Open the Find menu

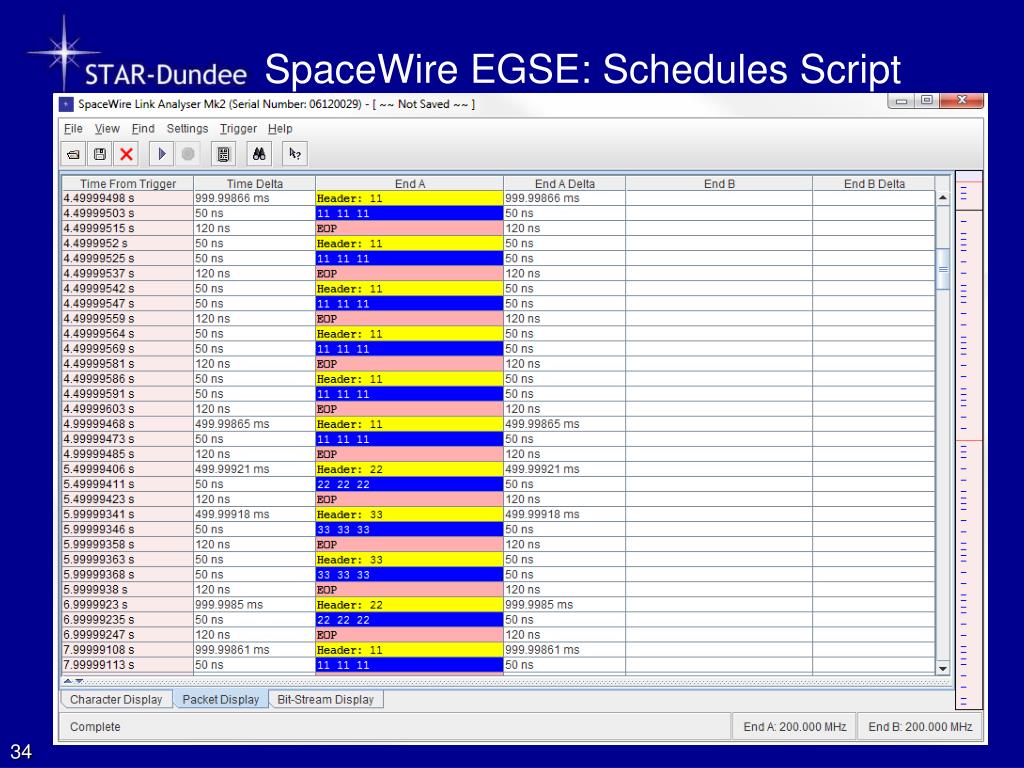[143, 129]
